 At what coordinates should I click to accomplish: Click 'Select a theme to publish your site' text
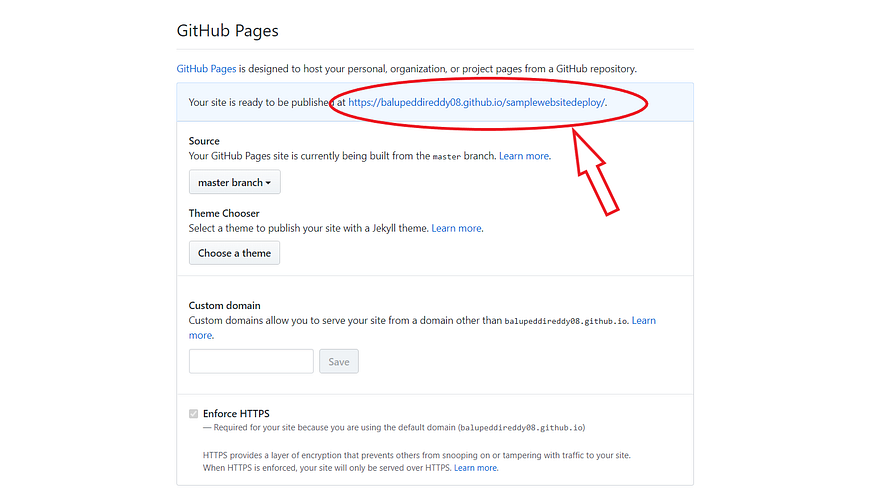point(308,228)
